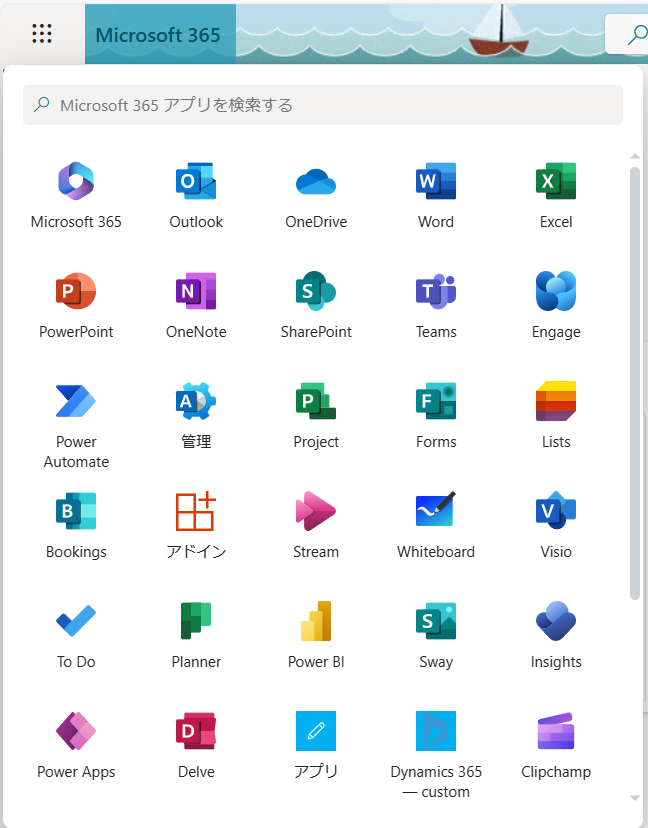Open the アプリ tile with pencil icon
The image size is (648, 828).
pos(316,731)
